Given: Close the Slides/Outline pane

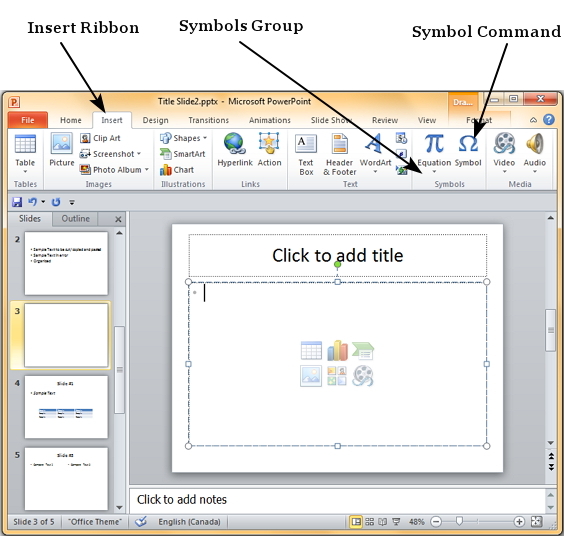Looking at the screenshot, I should [x=118, y=219].
